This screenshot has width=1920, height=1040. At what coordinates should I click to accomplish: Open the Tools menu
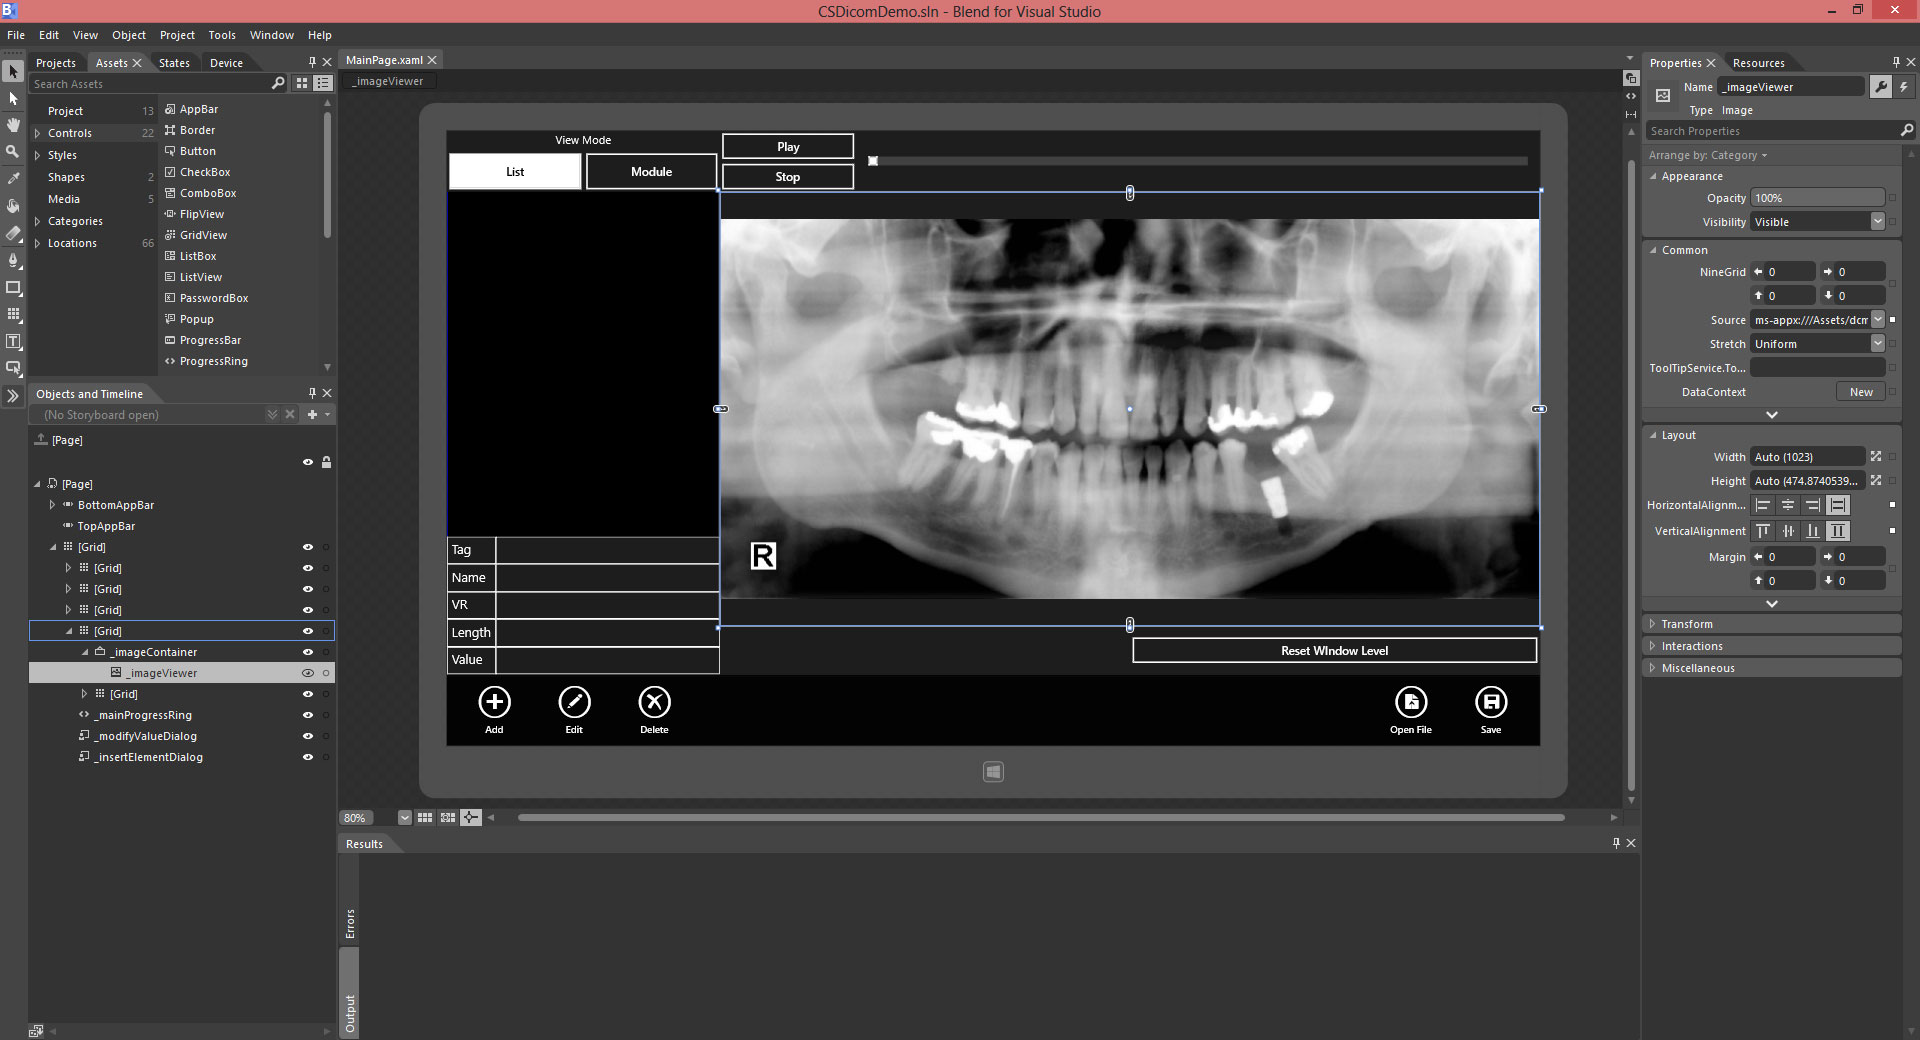click(x=222, y=35)
